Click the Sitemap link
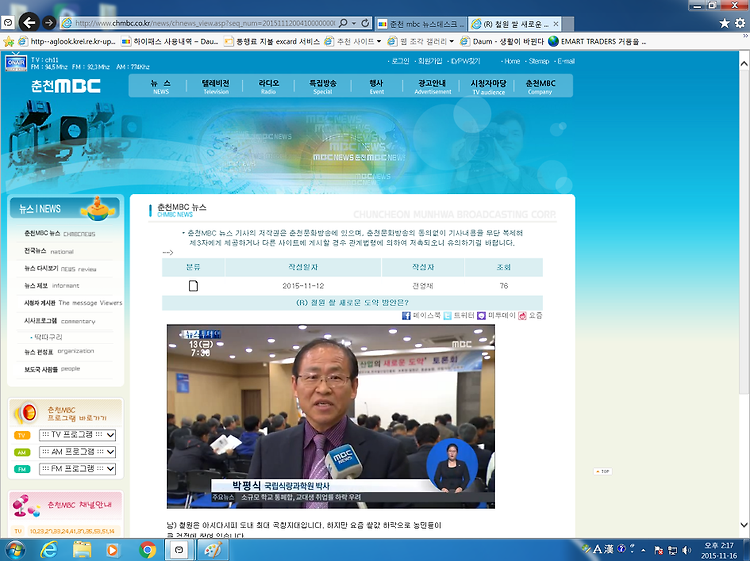The image size is (750, 561). [539, 61]
